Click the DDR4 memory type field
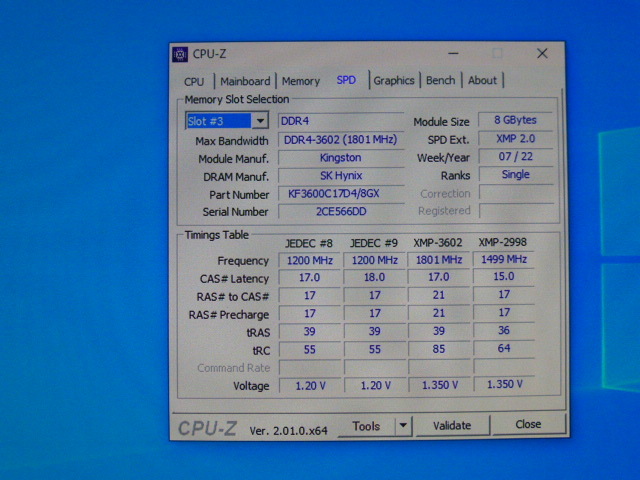This screenshot has width=640, height=480. [x=341, y=121]
